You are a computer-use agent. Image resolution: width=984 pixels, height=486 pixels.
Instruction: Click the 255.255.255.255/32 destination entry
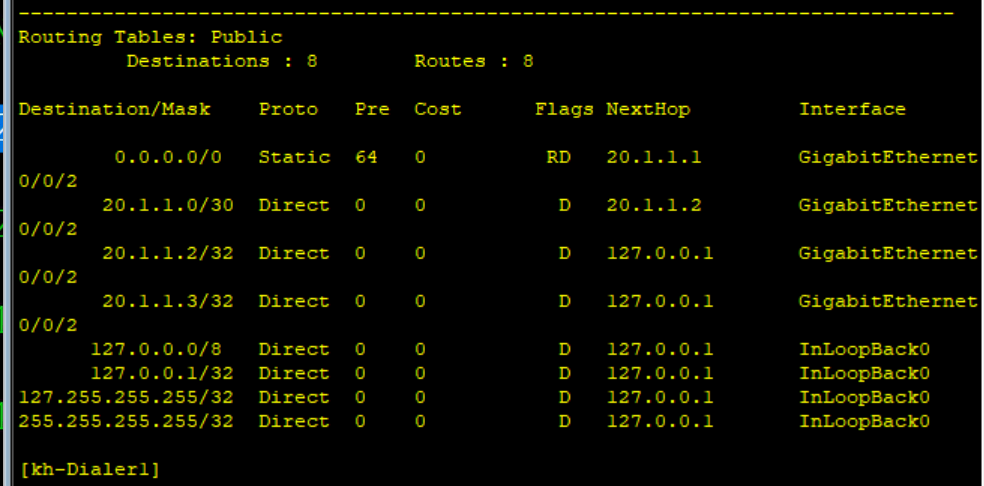point(126,421)
